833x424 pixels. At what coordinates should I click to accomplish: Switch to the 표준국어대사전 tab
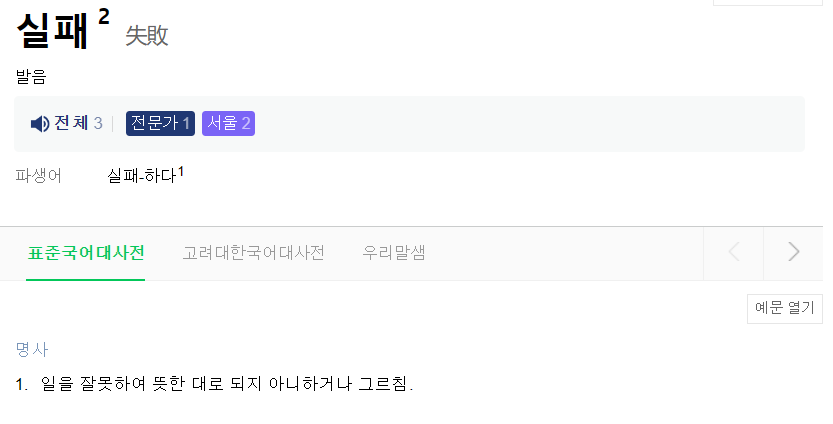[x=86, y=253]
